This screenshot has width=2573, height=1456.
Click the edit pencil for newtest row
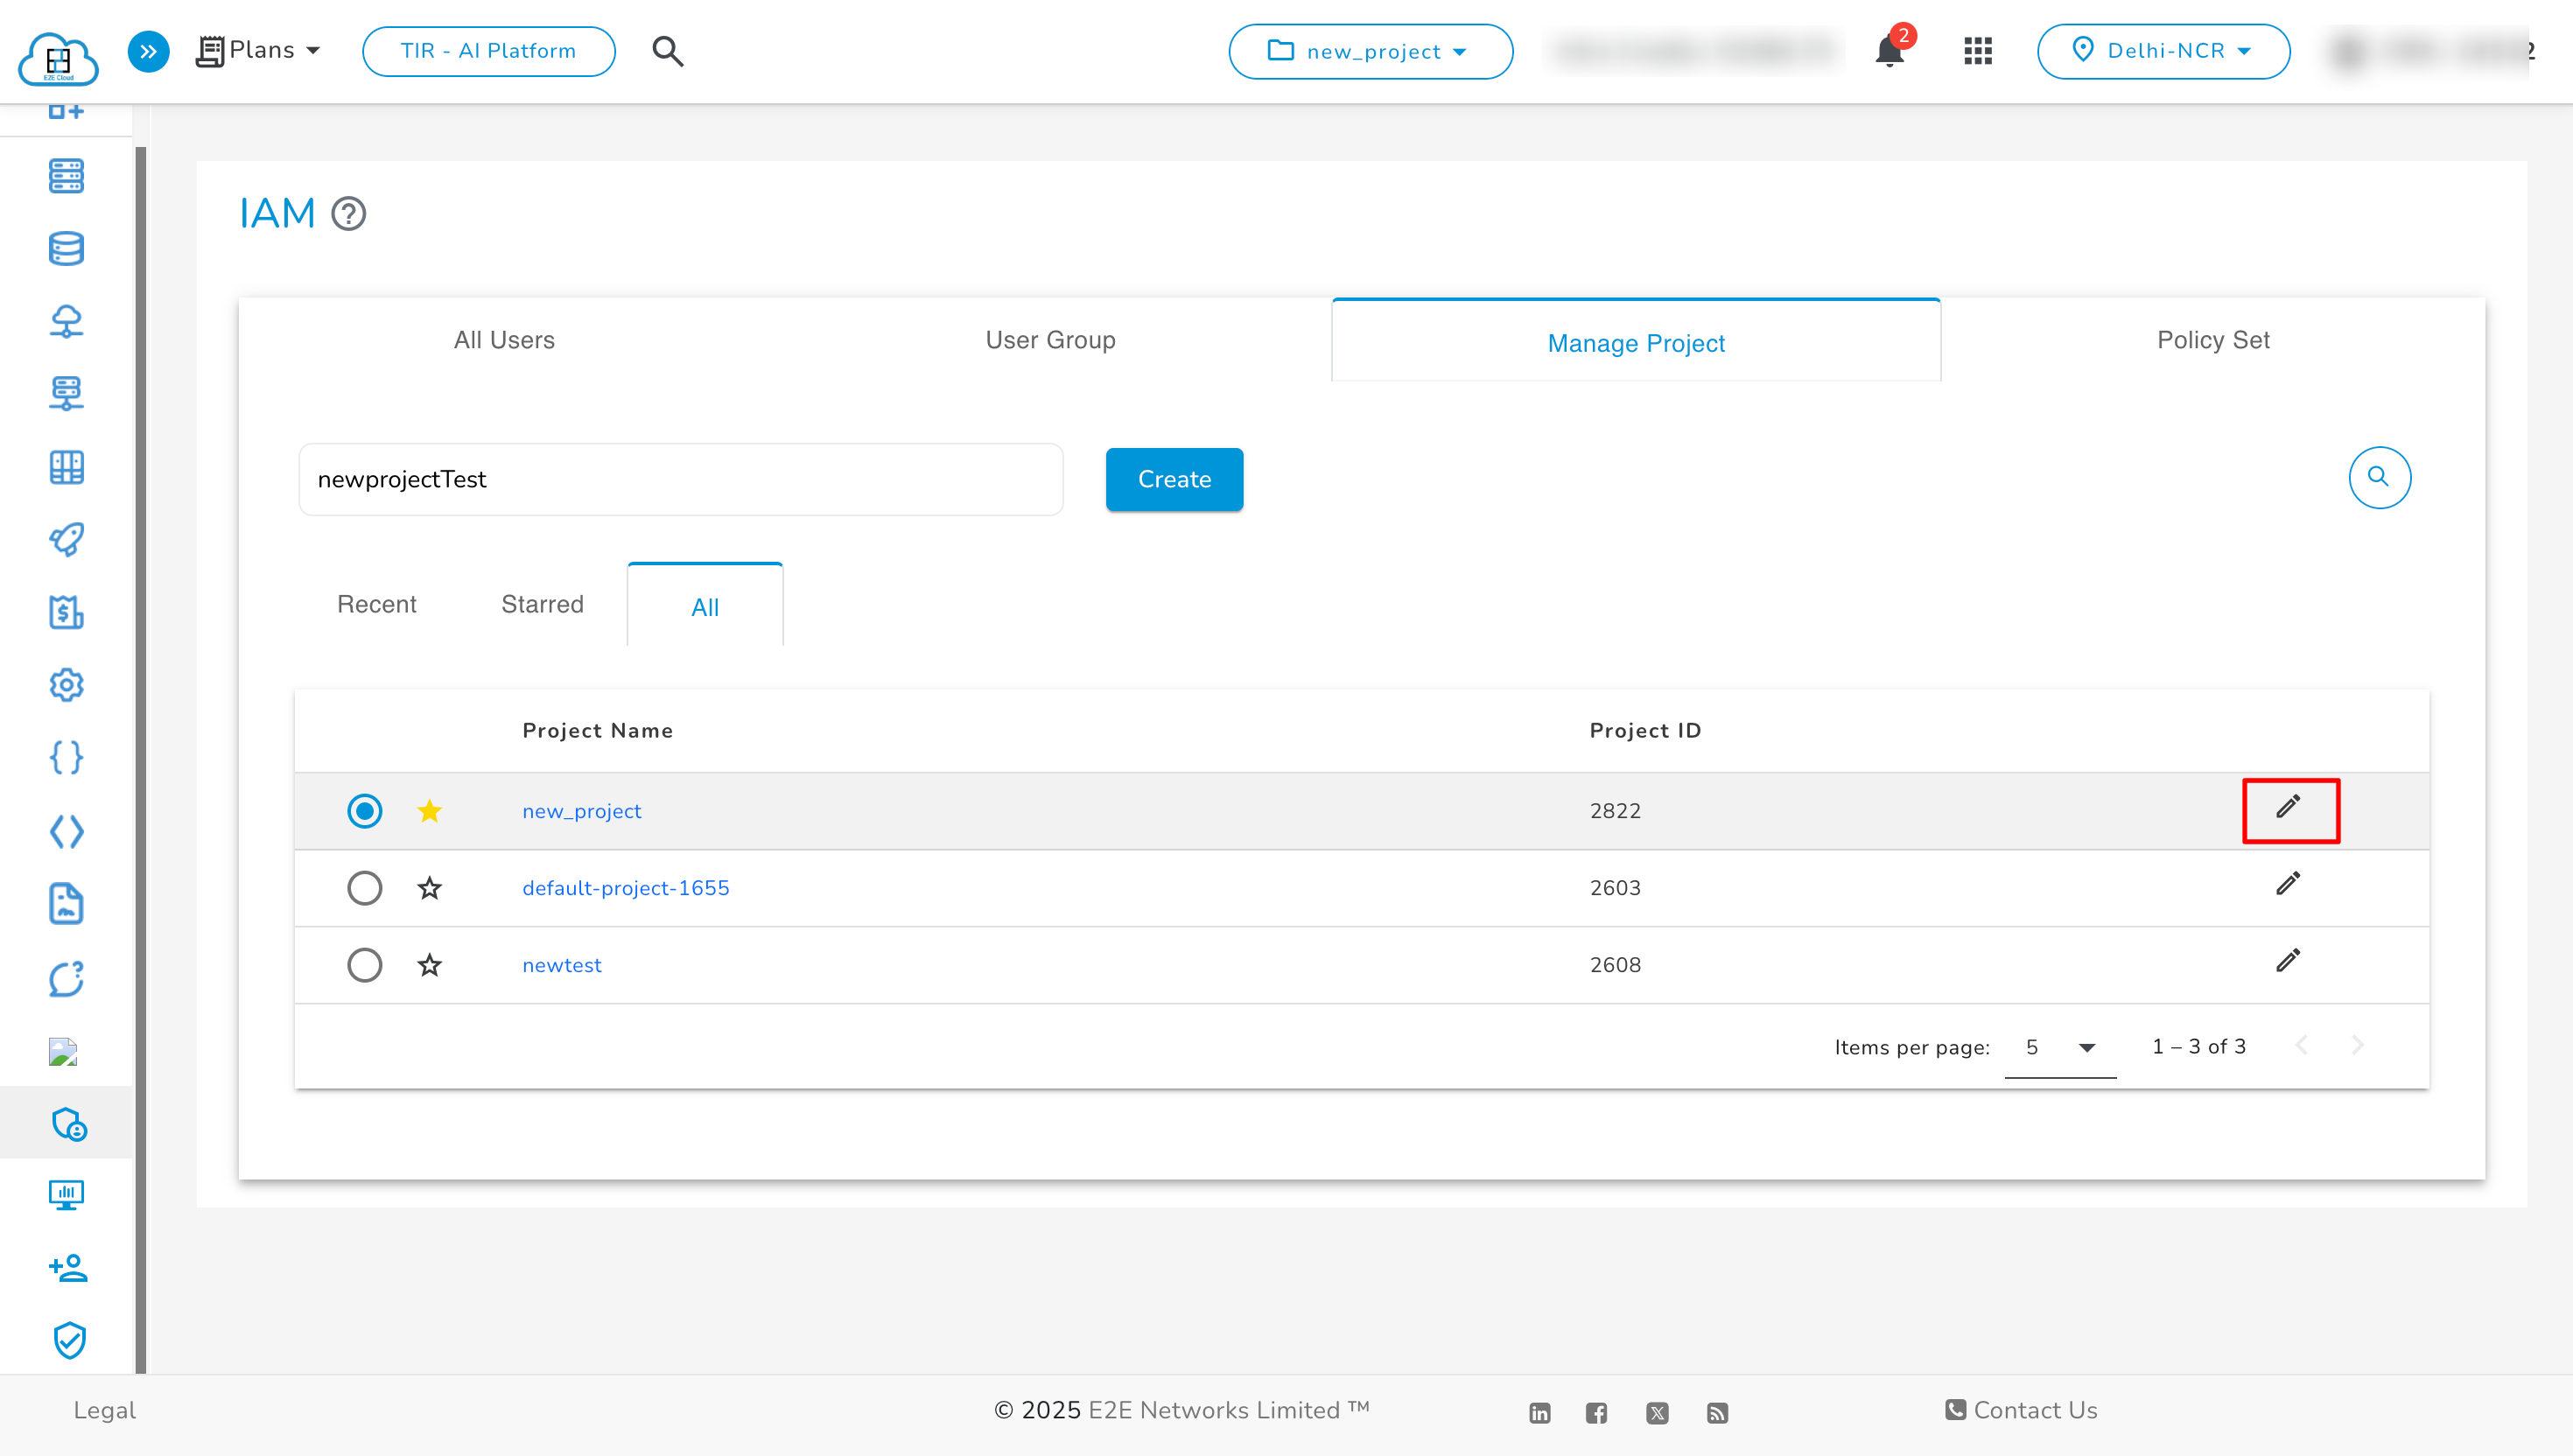[x=2288, y=961]
